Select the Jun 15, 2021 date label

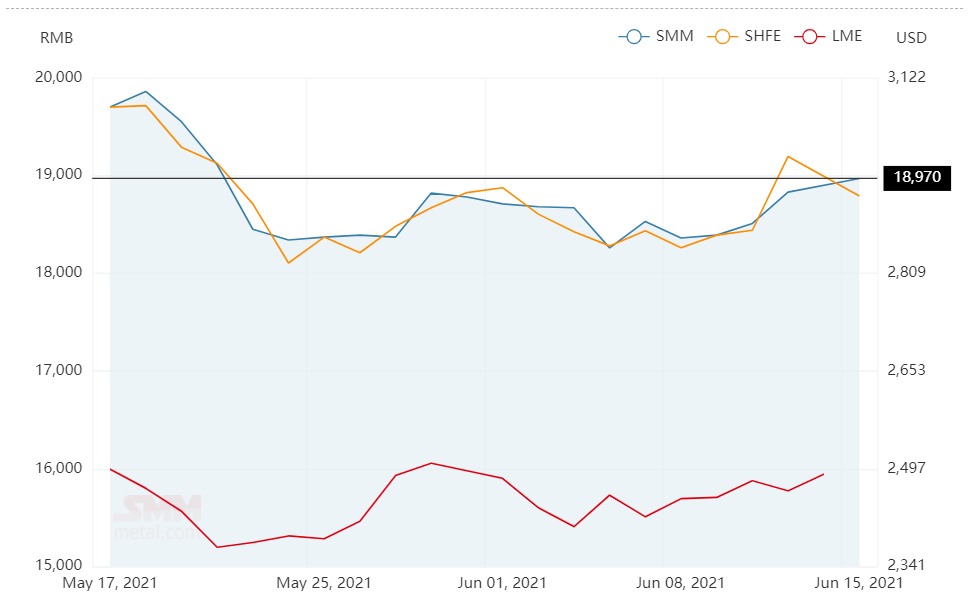coord(859,583)
